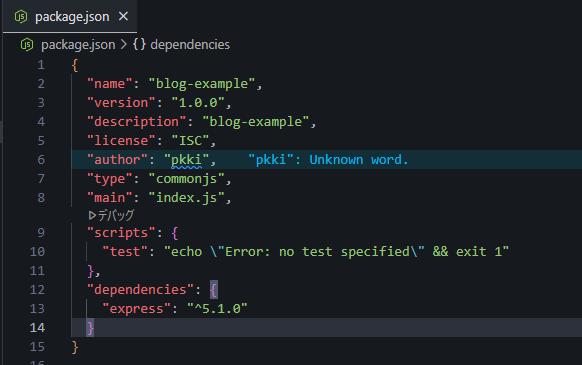Click the "commonjs" value
Viewport: 582px width, 365px height.
(x=186, y=179)
